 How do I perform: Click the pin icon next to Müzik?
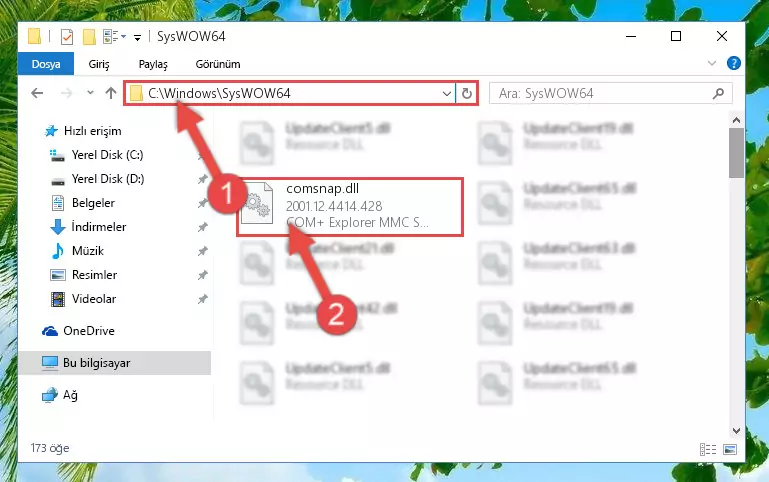point(202,252)
